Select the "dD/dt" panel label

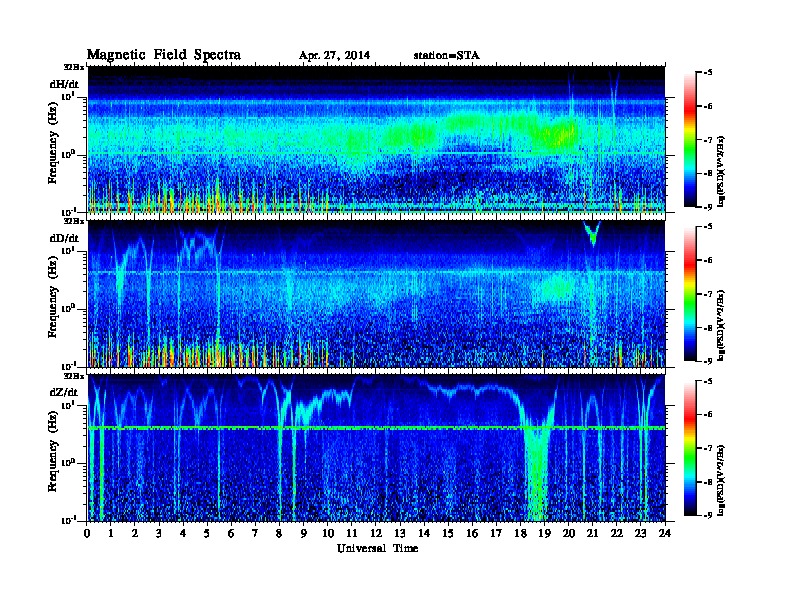point(64,238)
